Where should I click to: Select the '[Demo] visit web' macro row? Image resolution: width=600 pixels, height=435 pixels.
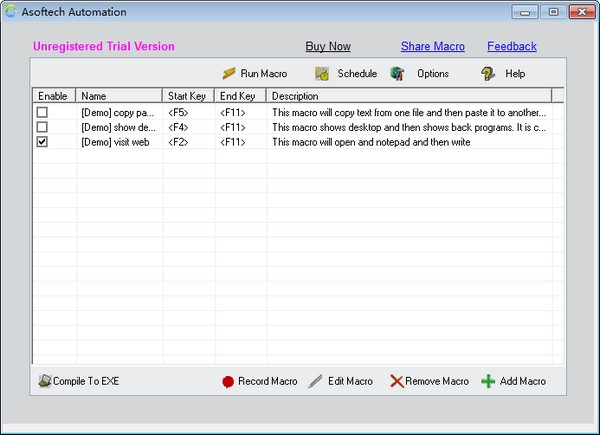116,142
